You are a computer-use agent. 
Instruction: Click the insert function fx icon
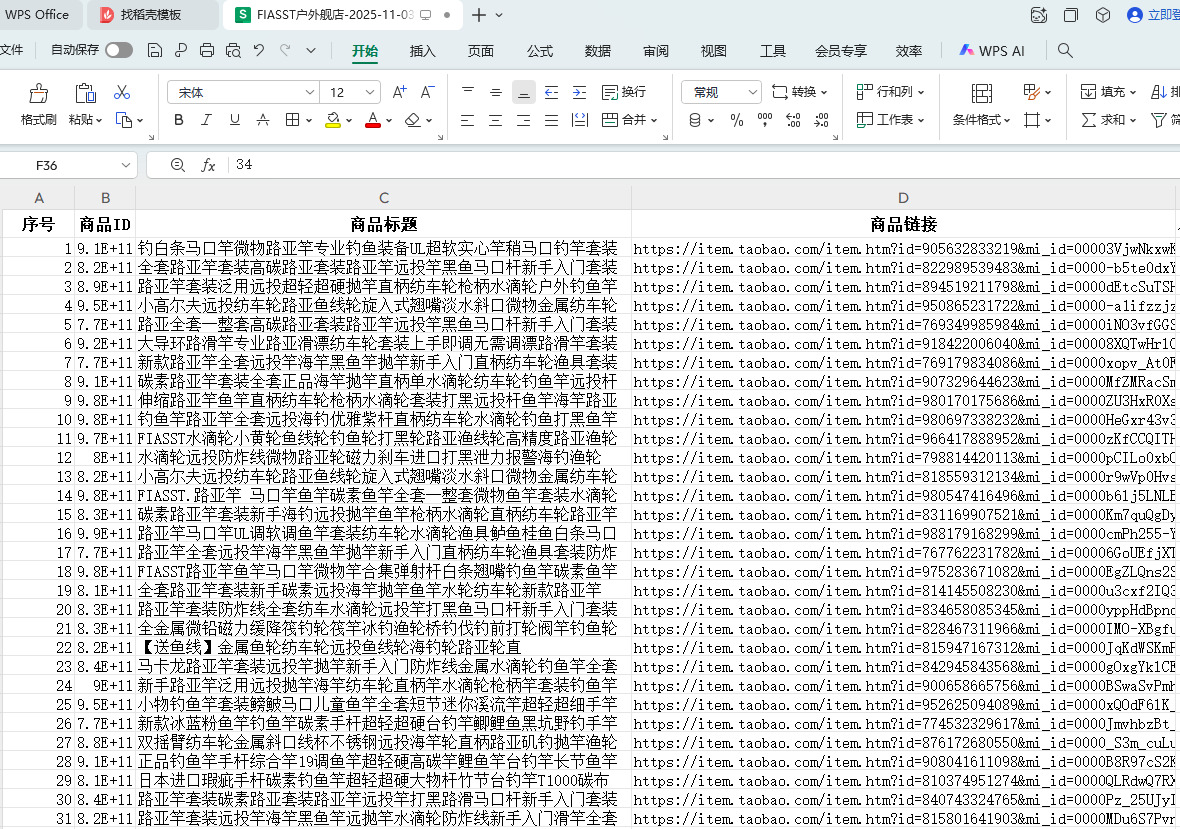pos(208,165)
